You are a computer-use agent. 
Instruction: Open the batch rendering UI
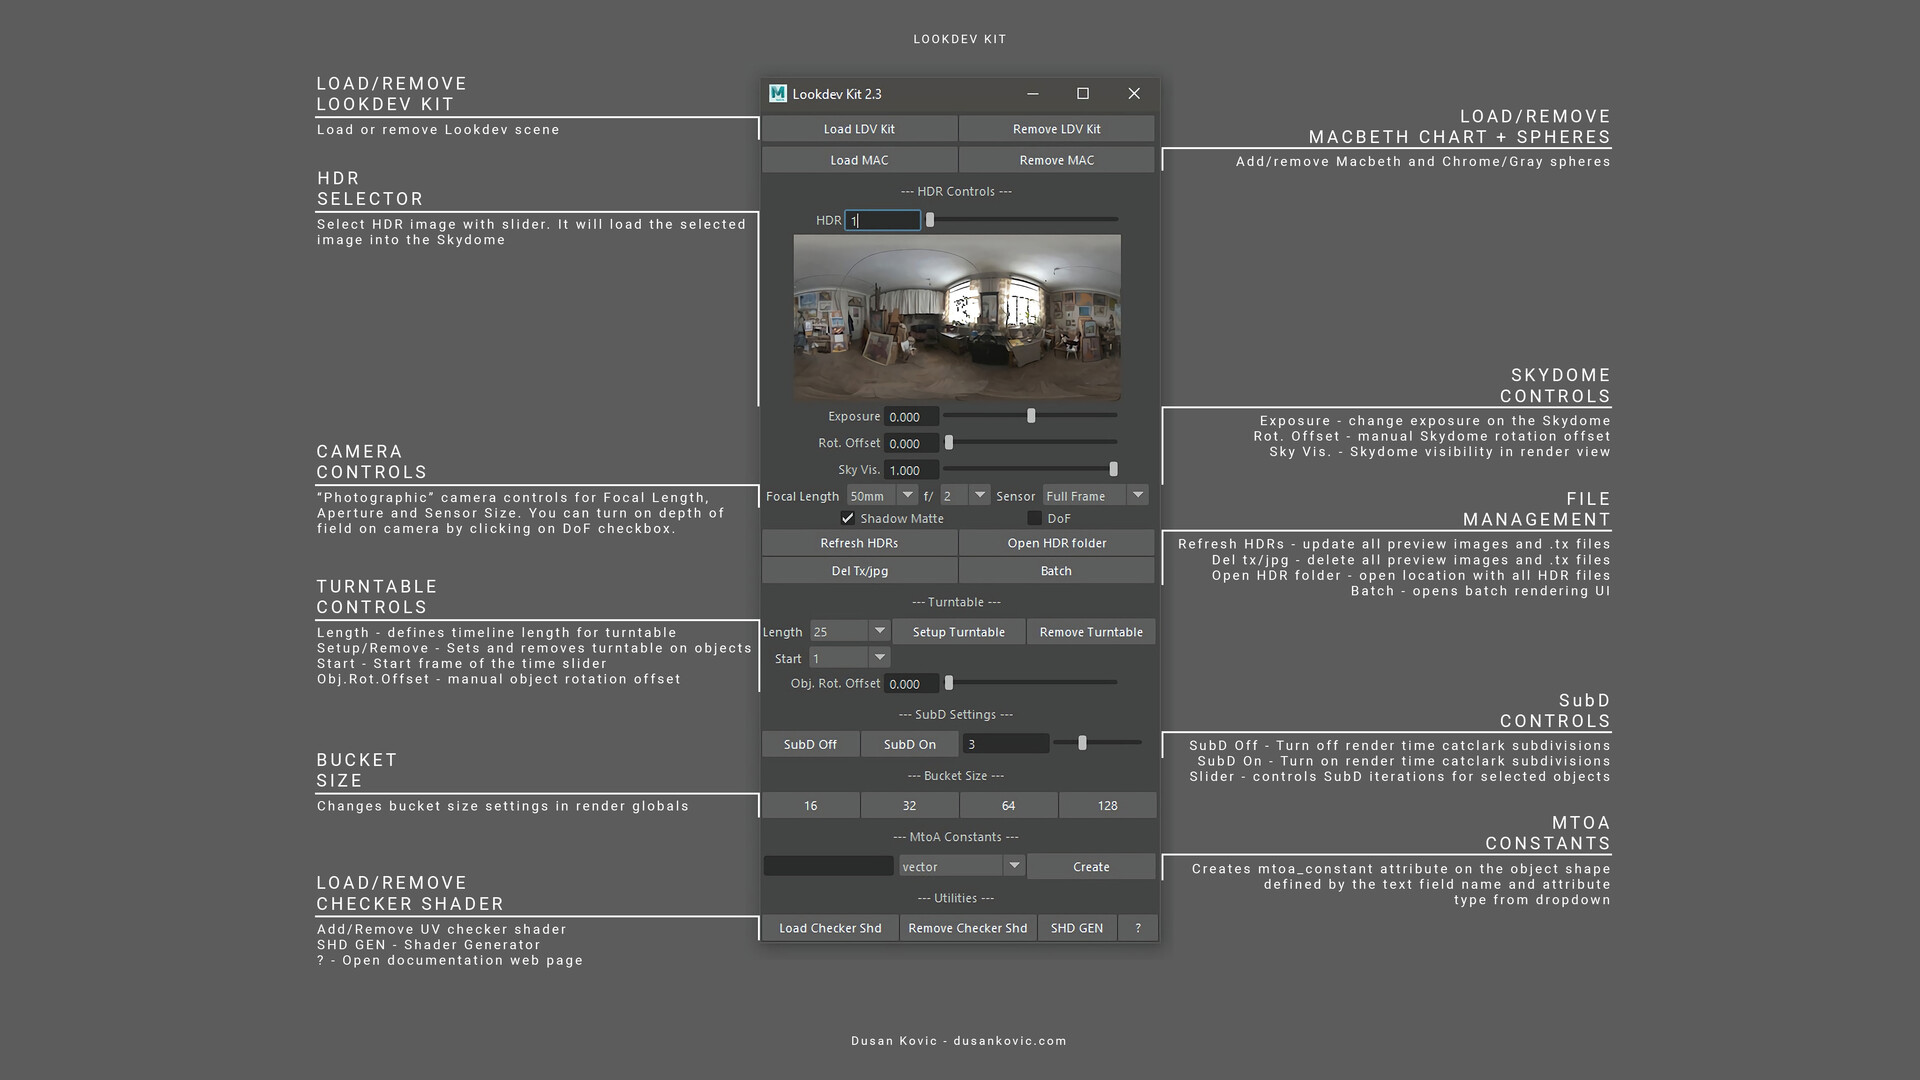[1056, 570]
